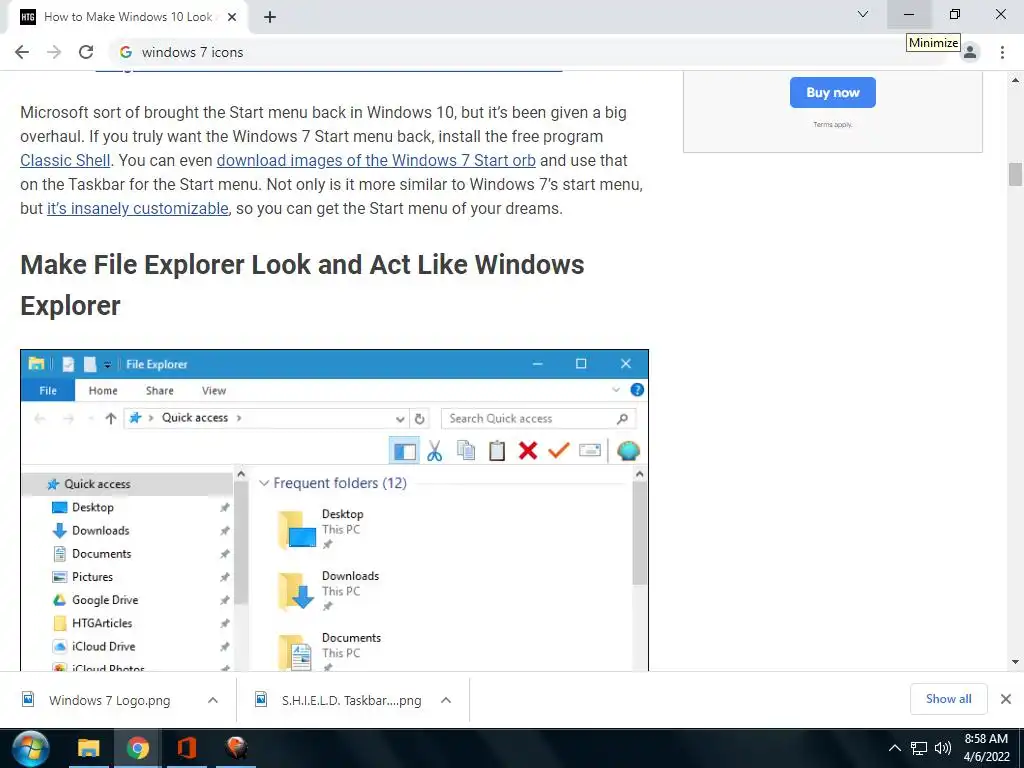The width and height of the screenshot is (1024, 768).
Task: Select the How to Make Windows 10 tab
Action: 127,17
